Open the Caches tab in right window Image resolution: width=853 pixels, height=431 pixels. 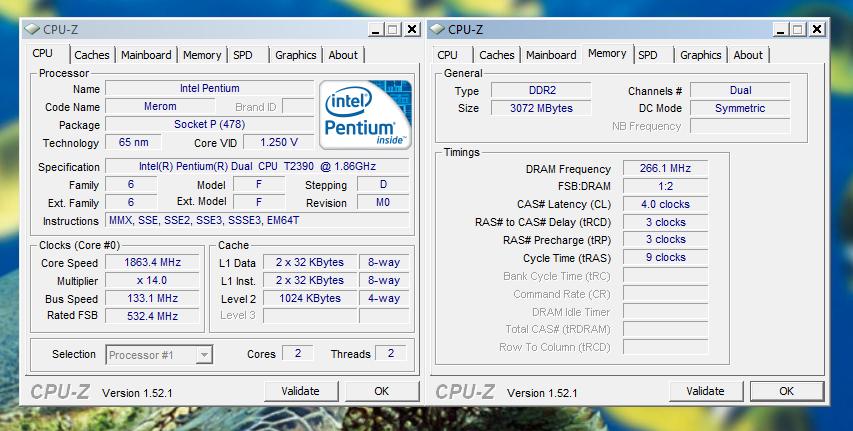click(497, 55)
